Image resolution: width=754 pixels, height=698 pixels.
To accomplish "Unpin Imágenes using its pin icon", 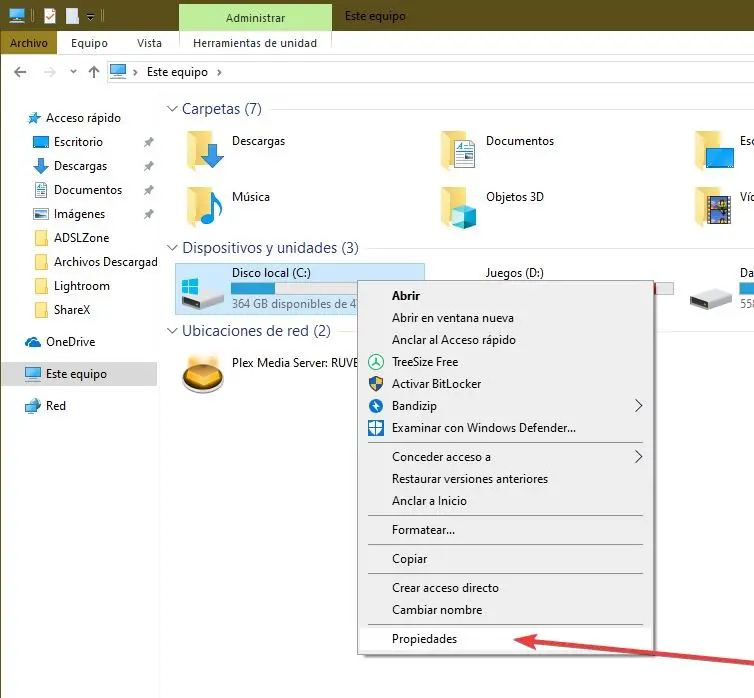I will coord(149,214).
